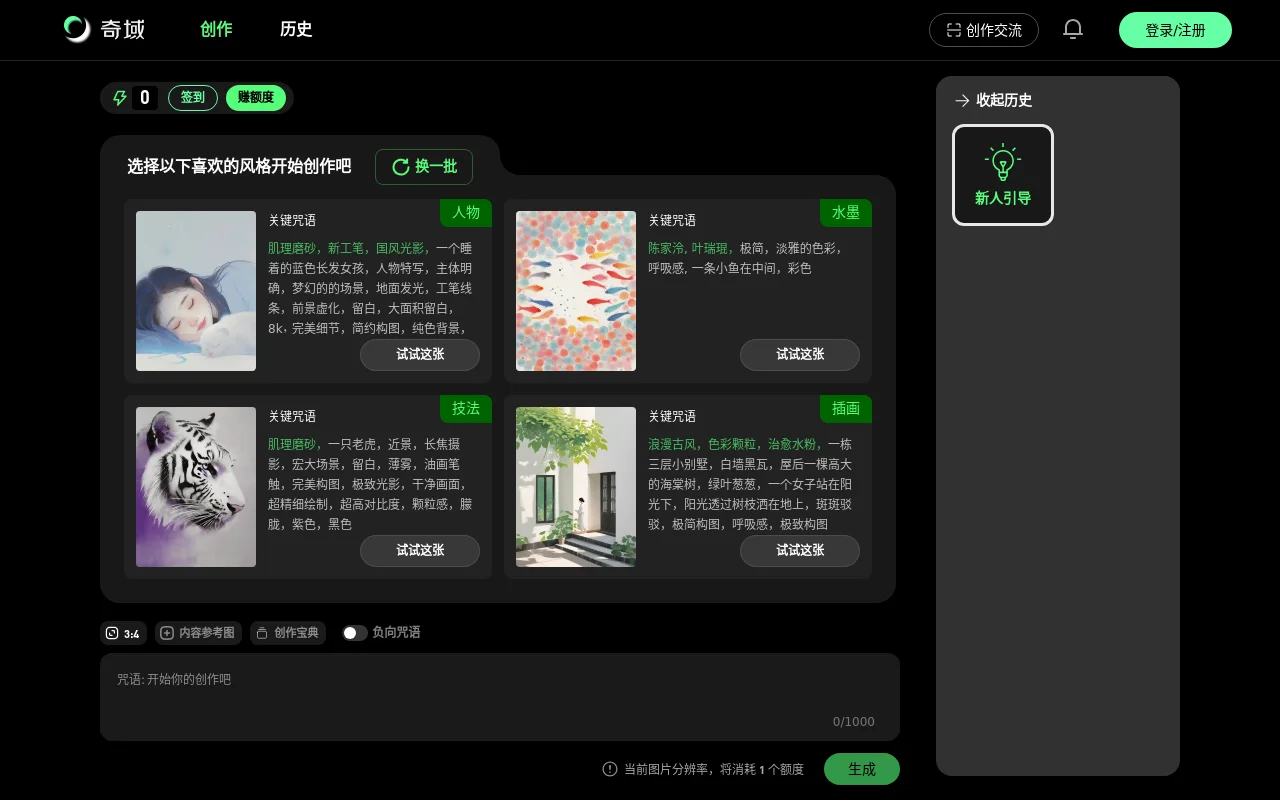Click the 登录/注册 button
This screenshot has height=800, width=1280.
tap(1175, 30)
